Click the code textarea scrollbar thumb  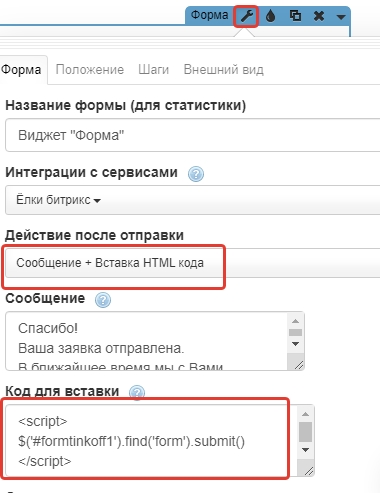pos(306,432)
